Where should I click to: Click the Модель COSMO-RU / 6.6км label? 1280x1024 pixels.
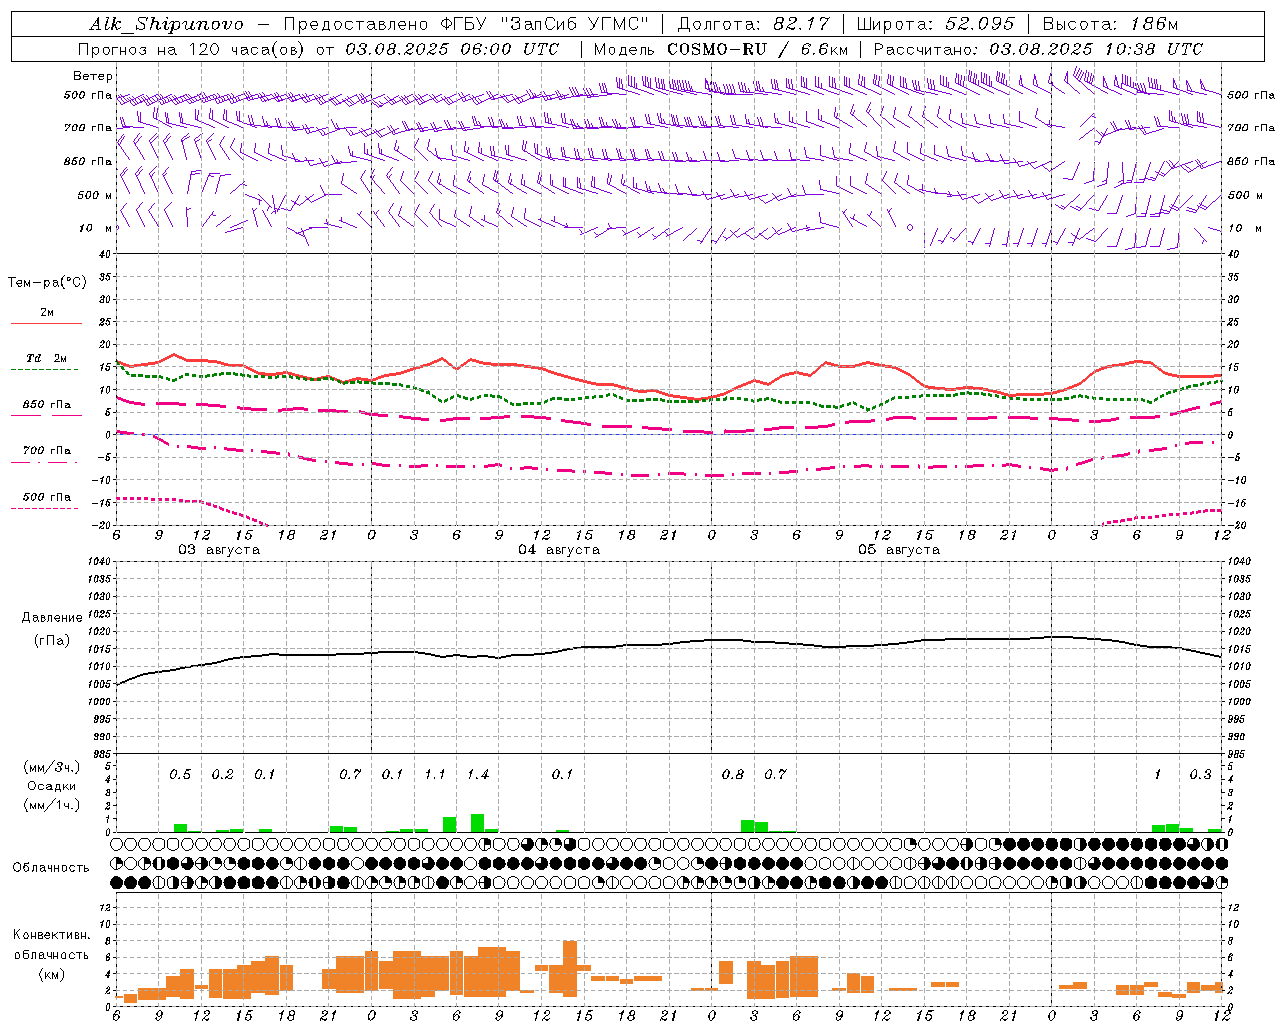(722, 49)
